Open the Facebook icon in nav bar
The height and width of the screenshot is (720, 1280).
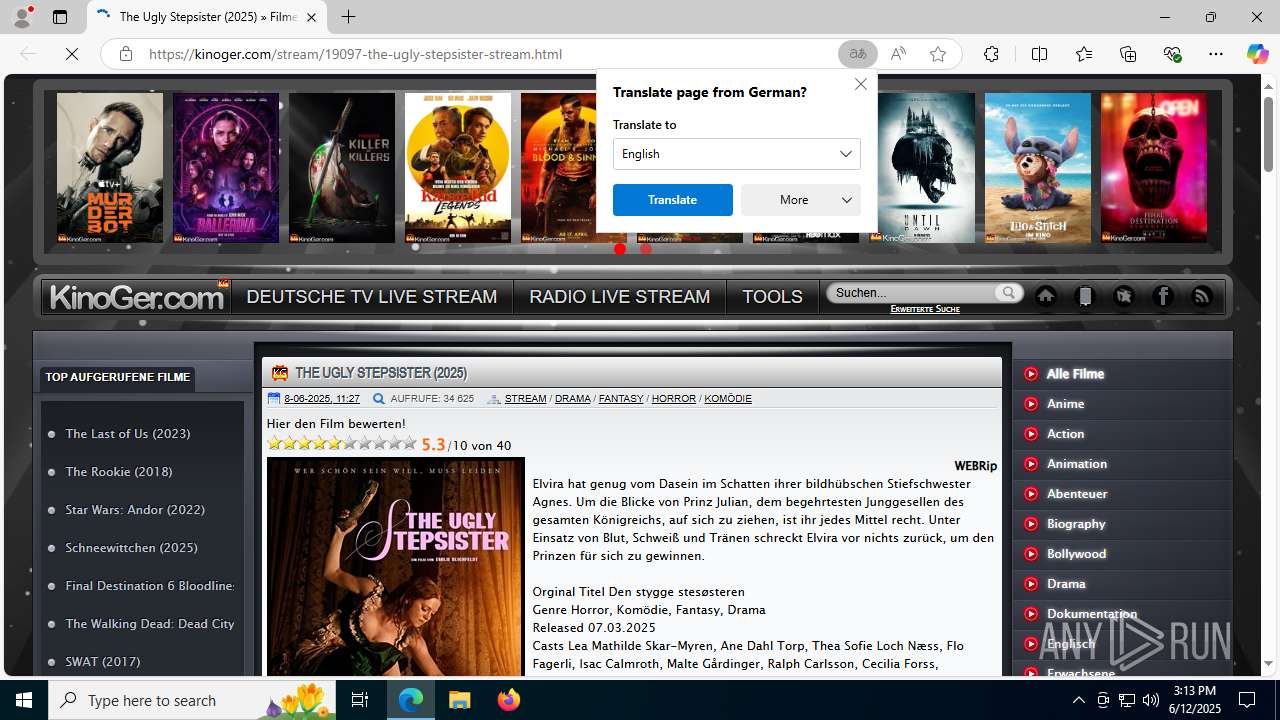point(1163,296)
